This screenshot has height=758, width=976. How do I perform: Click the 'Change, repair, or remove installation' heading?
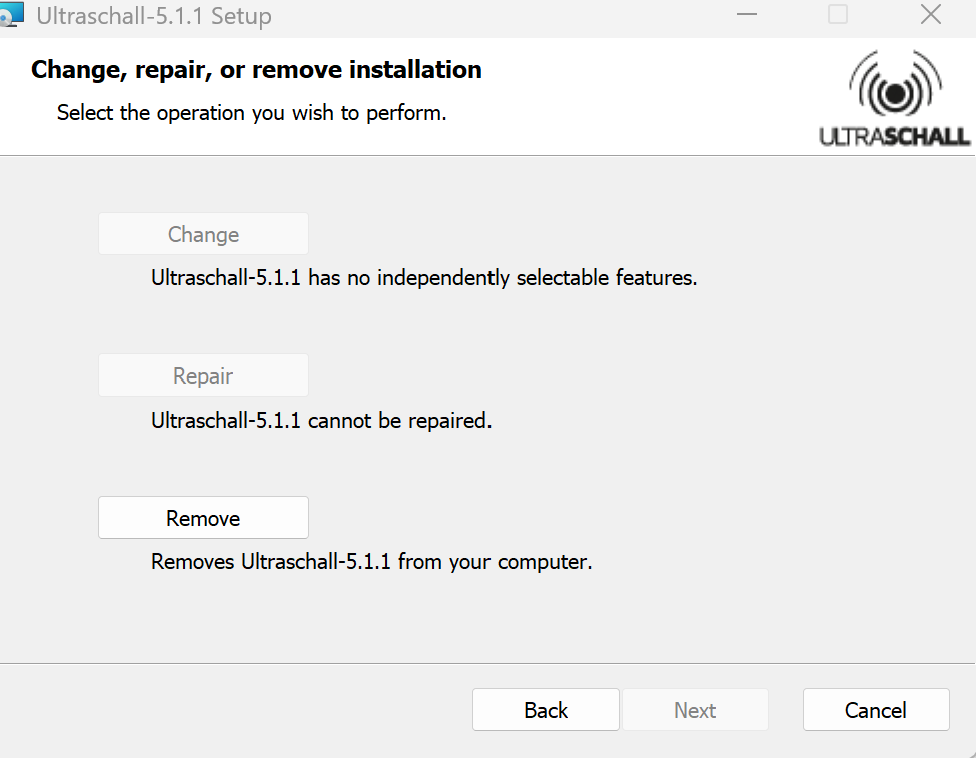(x=256, y=70)
